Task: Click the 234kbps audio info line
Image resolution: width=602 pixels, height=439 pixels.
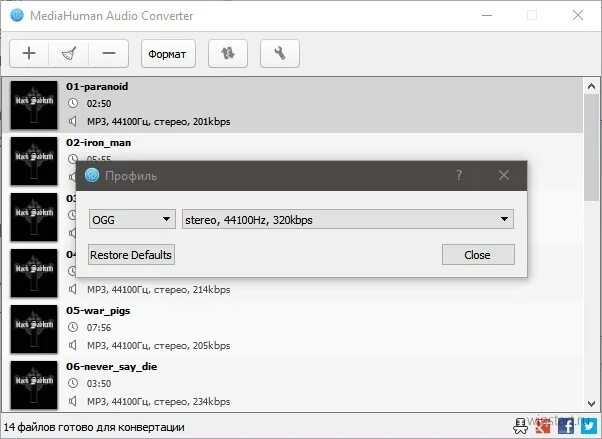Action: coord(159,402)
